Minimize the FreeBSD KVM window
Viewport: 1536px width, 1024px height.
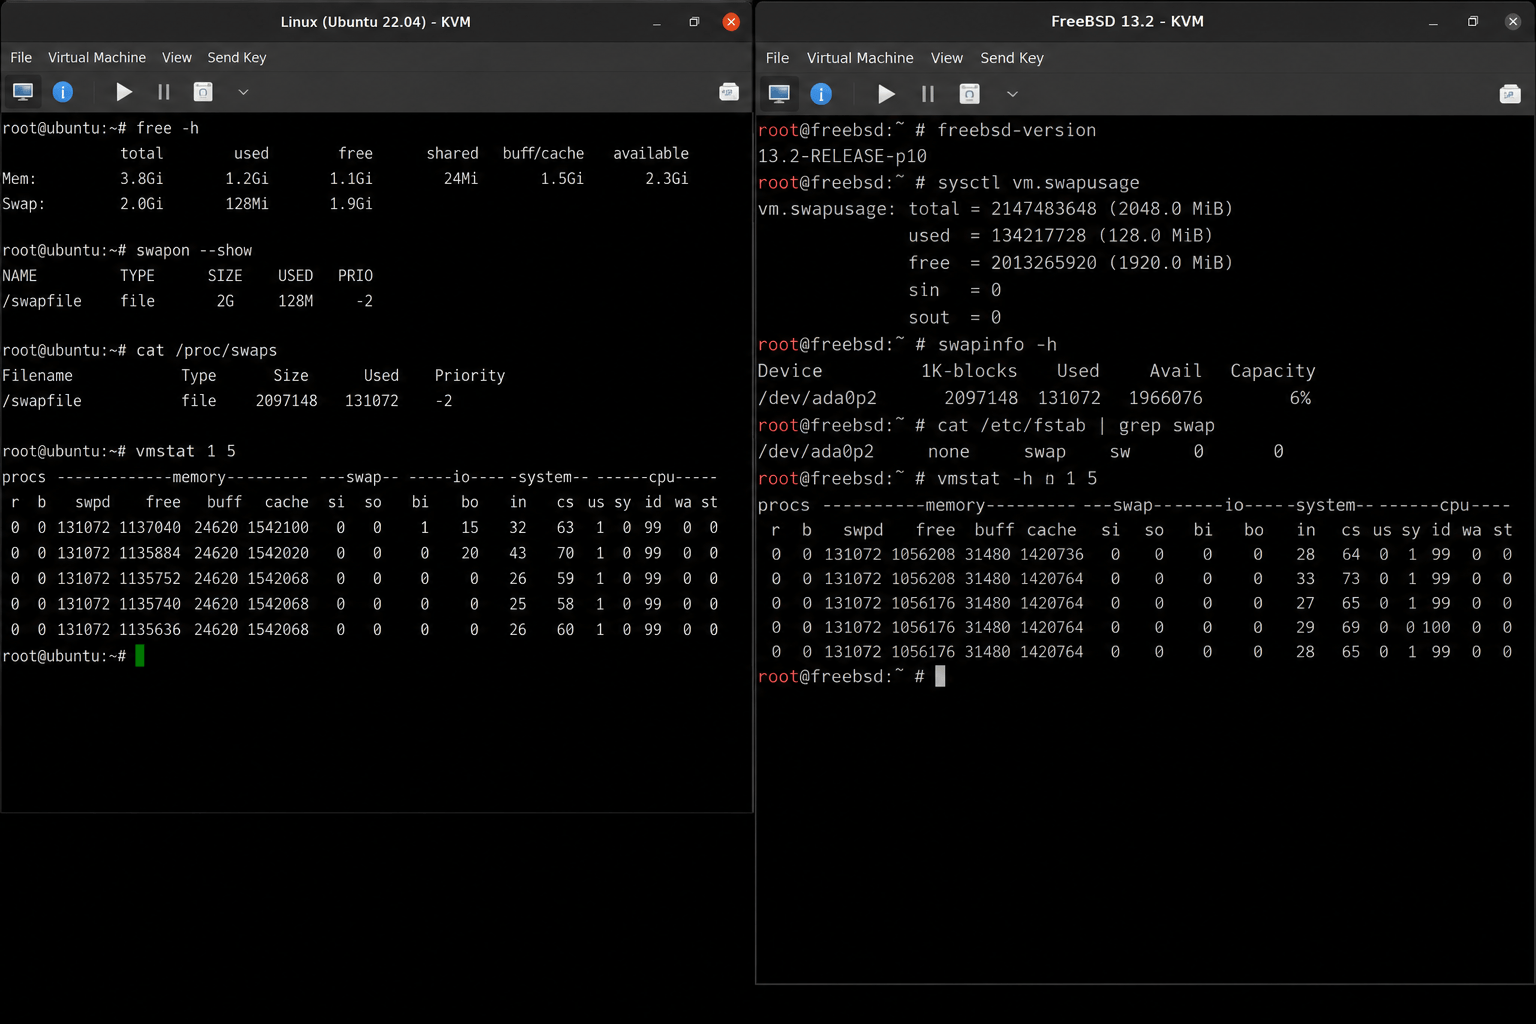click(1433, 22)
